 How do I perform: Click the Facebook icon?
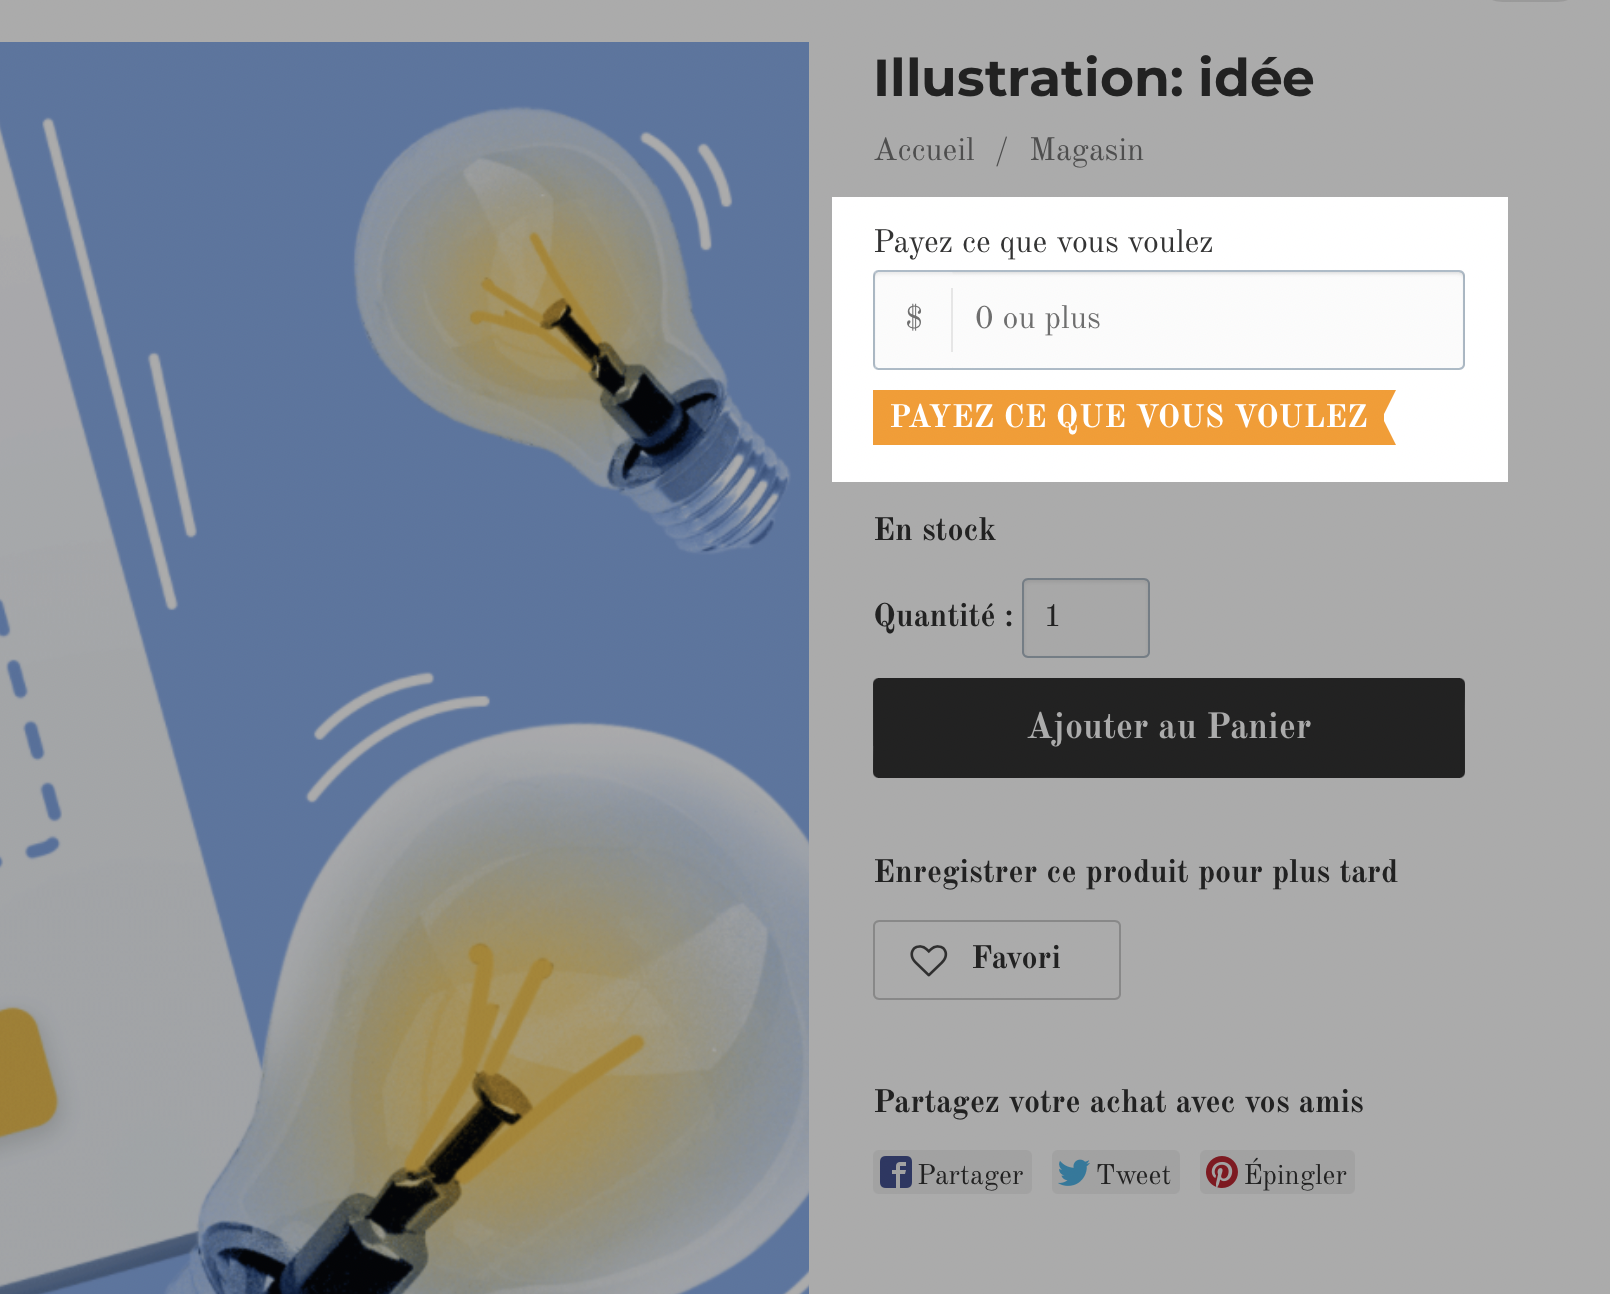pyautogui.click(x=895, y=1172)
